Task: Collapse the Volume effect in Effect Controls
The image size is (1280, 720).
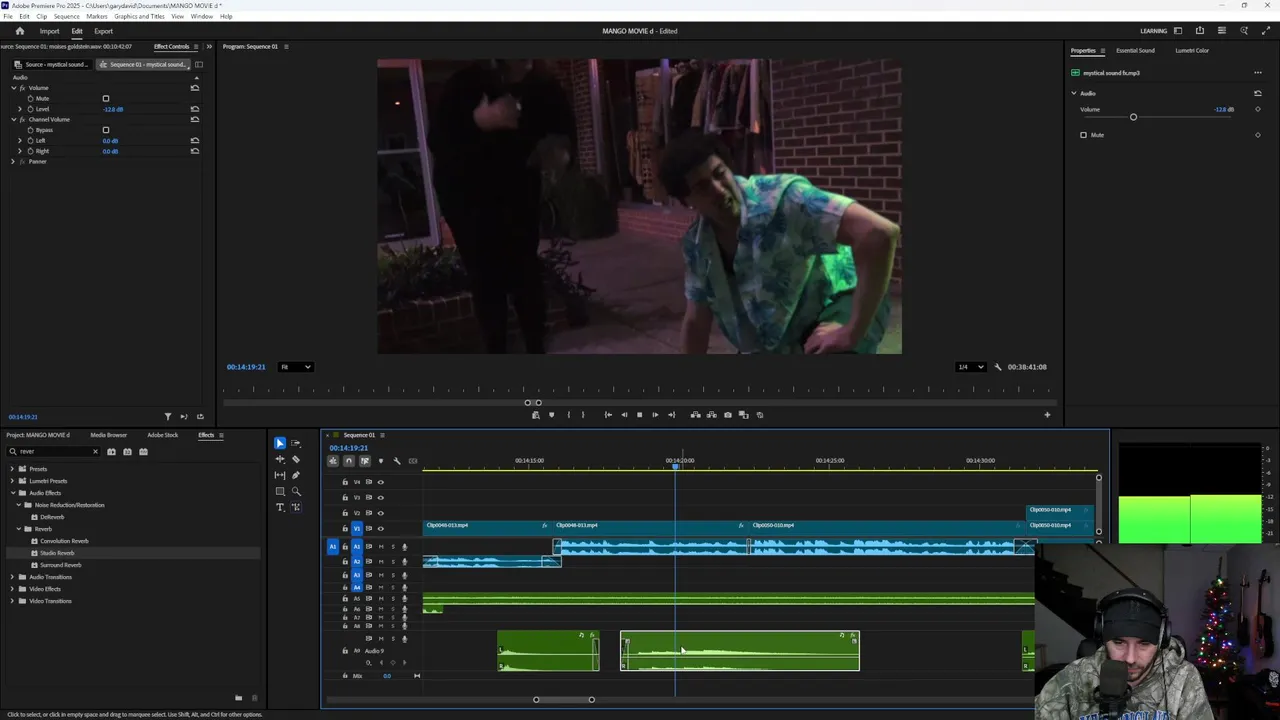Action: (14, 88)
